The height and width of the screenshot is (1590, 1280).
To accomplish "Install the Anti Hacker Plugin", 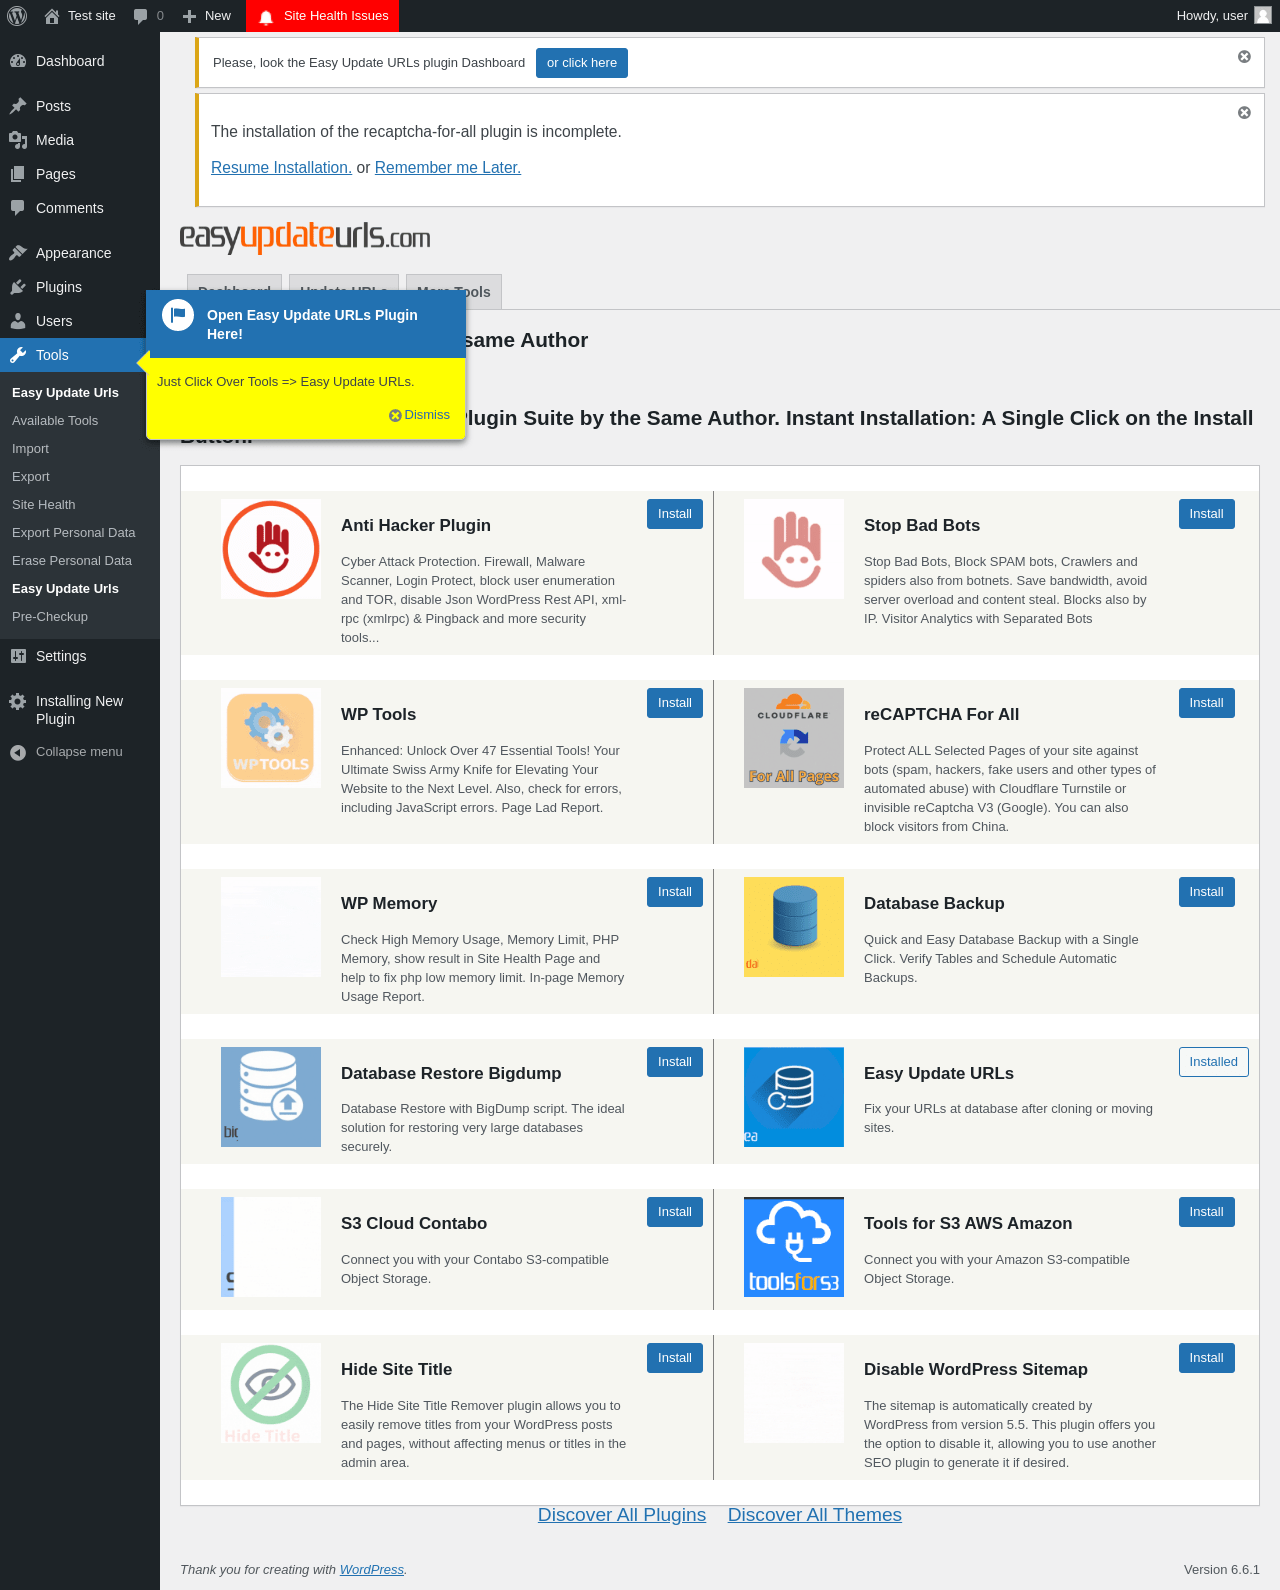I will [675, 514].
